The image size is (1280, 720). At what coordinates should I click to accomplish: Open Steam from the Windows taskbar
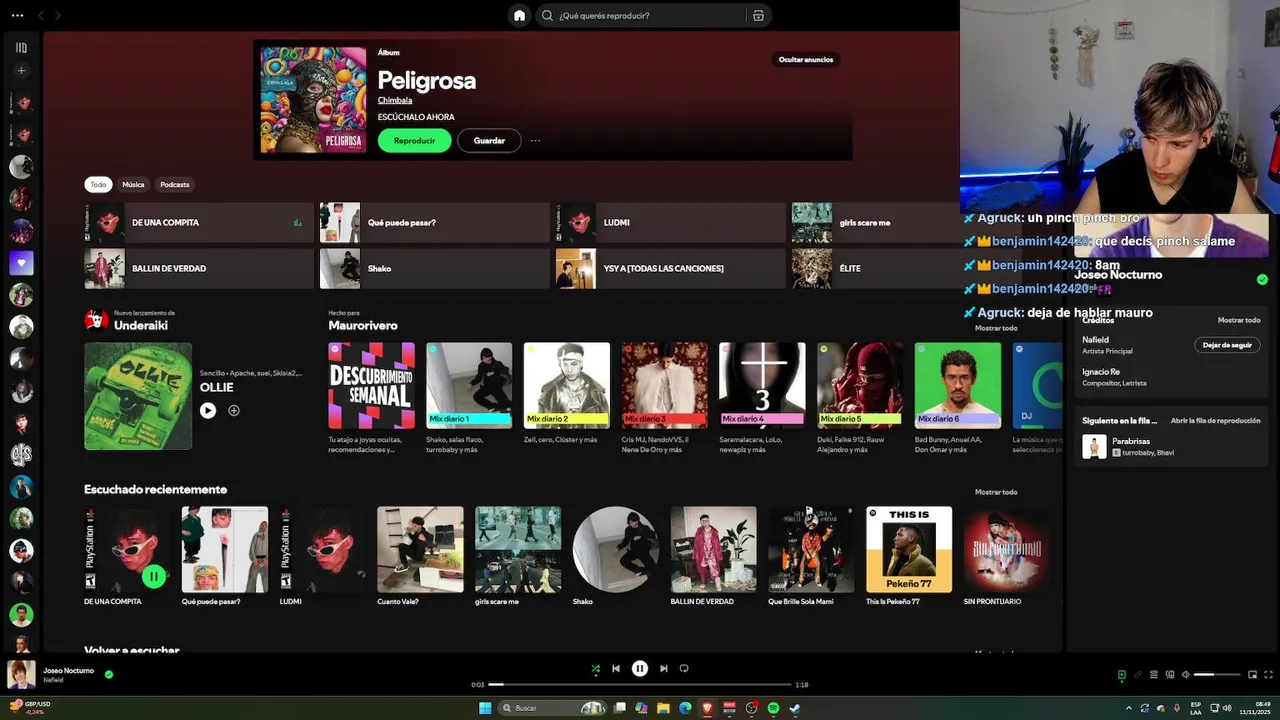(795, 708)
